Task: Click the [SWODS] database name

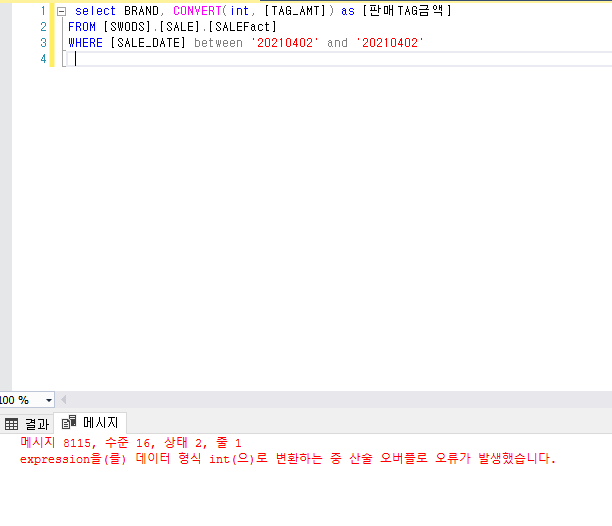Action: pyautogui.click(x=126, y=27)
